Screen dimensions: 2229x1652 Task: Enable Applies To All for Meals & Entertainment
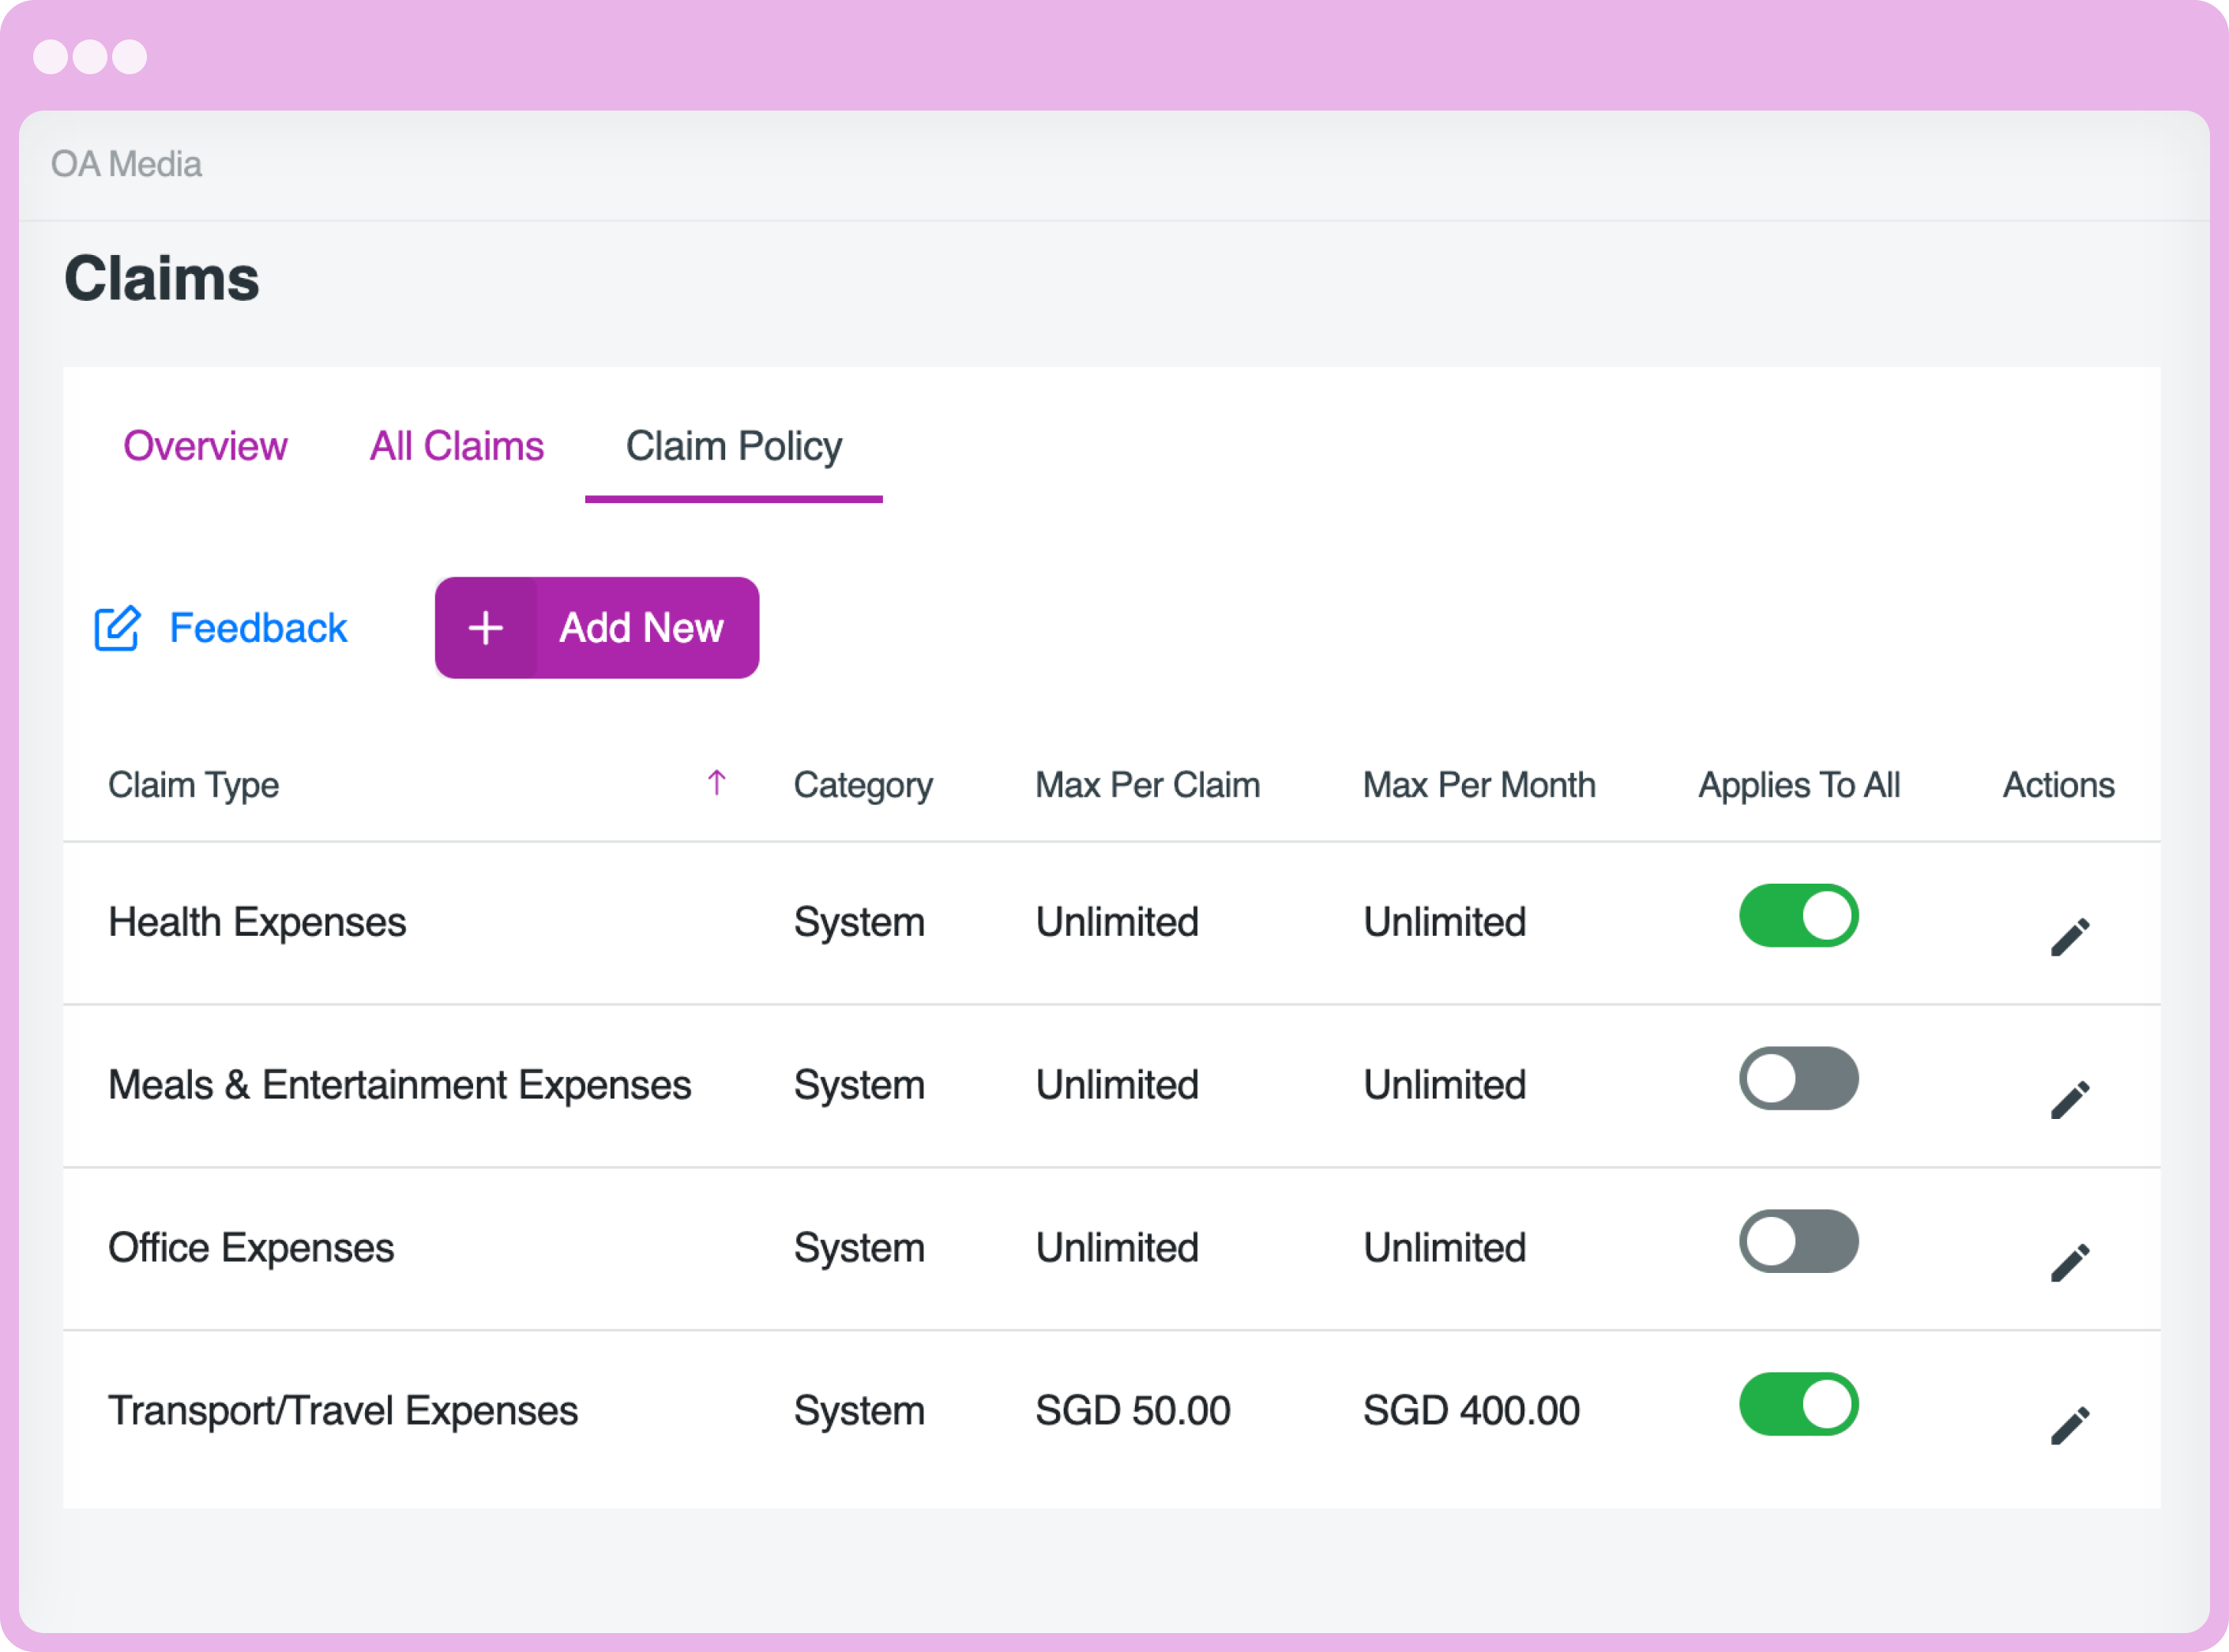(x=1798, y=1079)
